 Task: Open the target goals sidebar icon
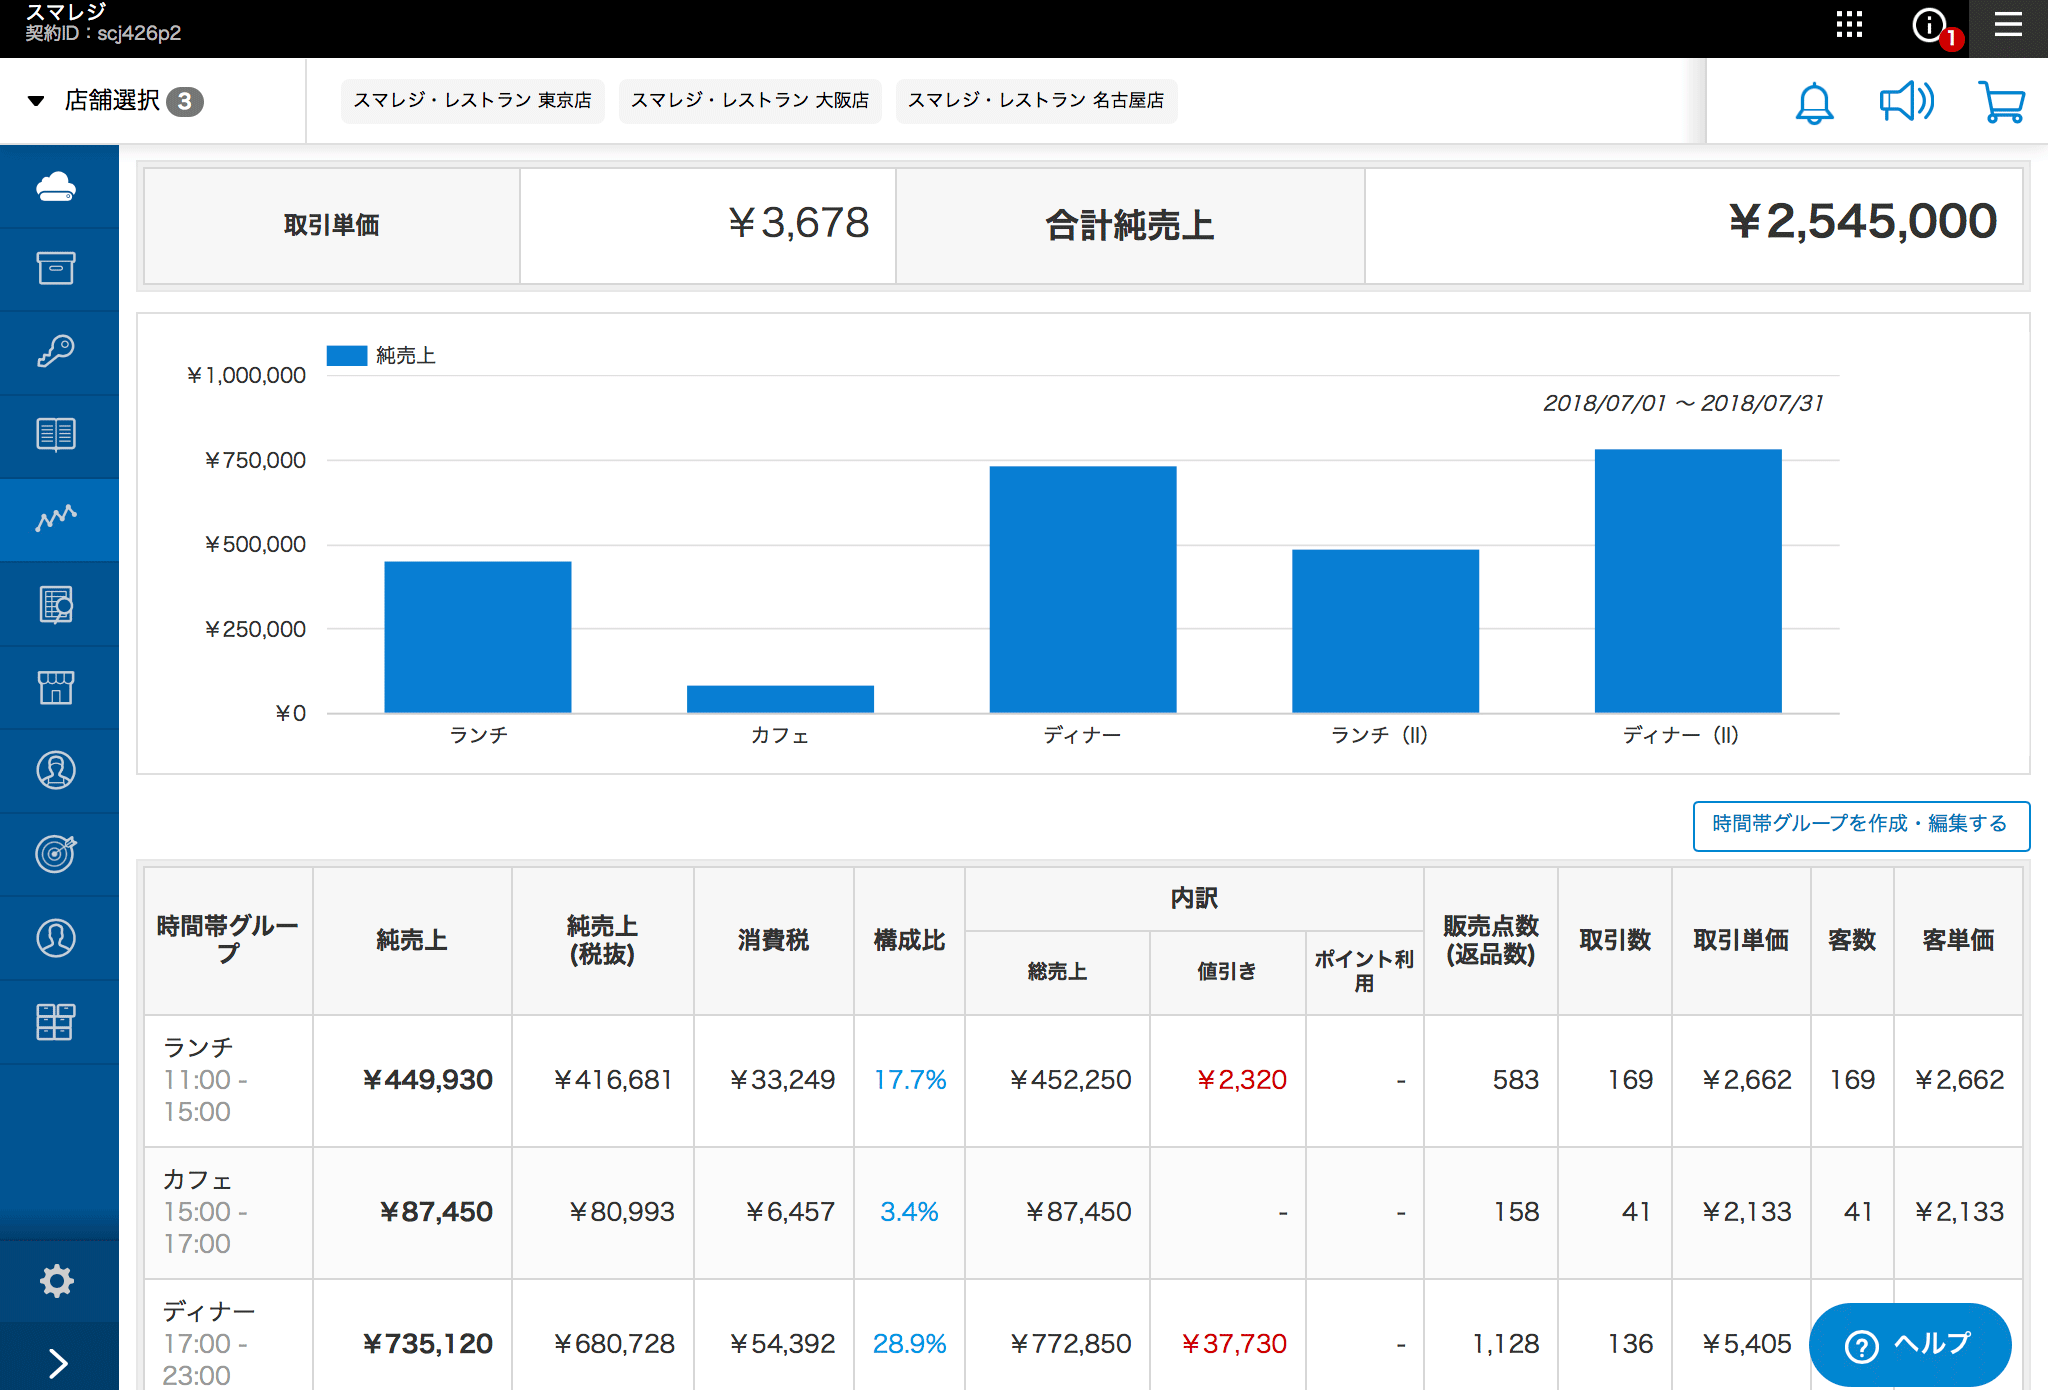point(56,853)
